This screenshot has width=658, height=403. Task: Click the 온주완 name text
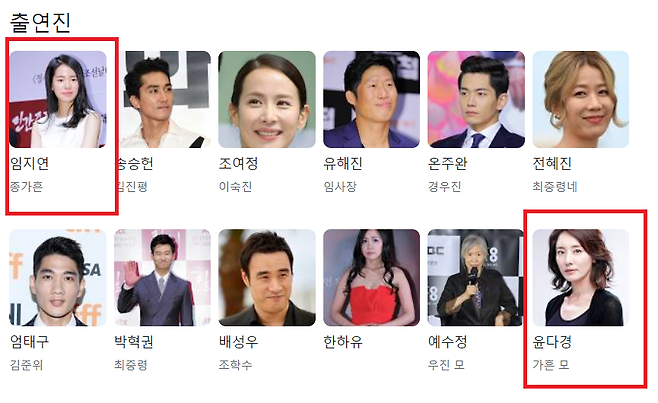click(447, 163)
